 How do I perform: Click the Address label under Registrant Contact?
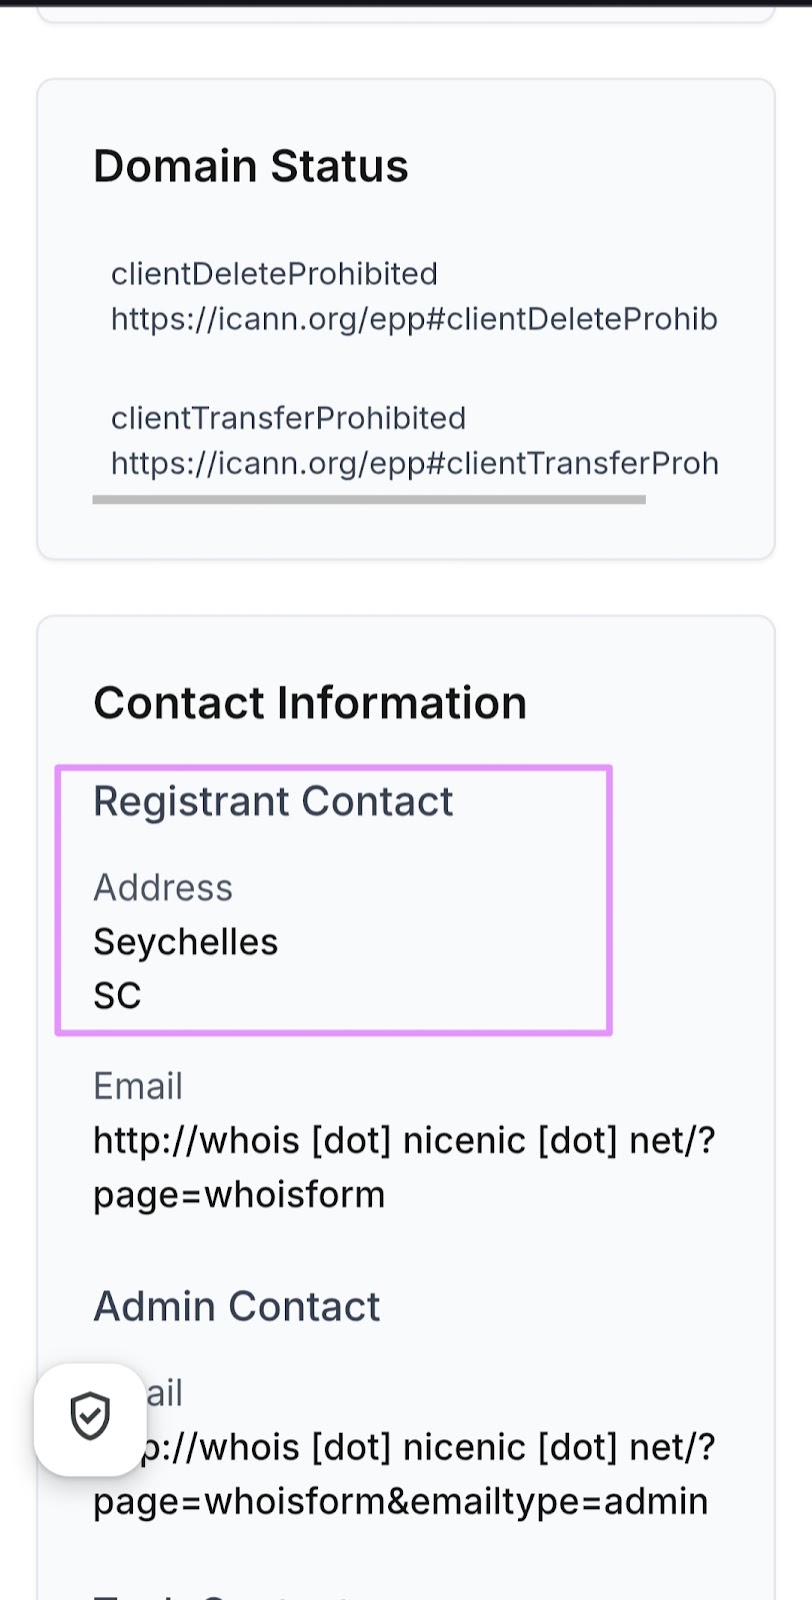point(163,888)
